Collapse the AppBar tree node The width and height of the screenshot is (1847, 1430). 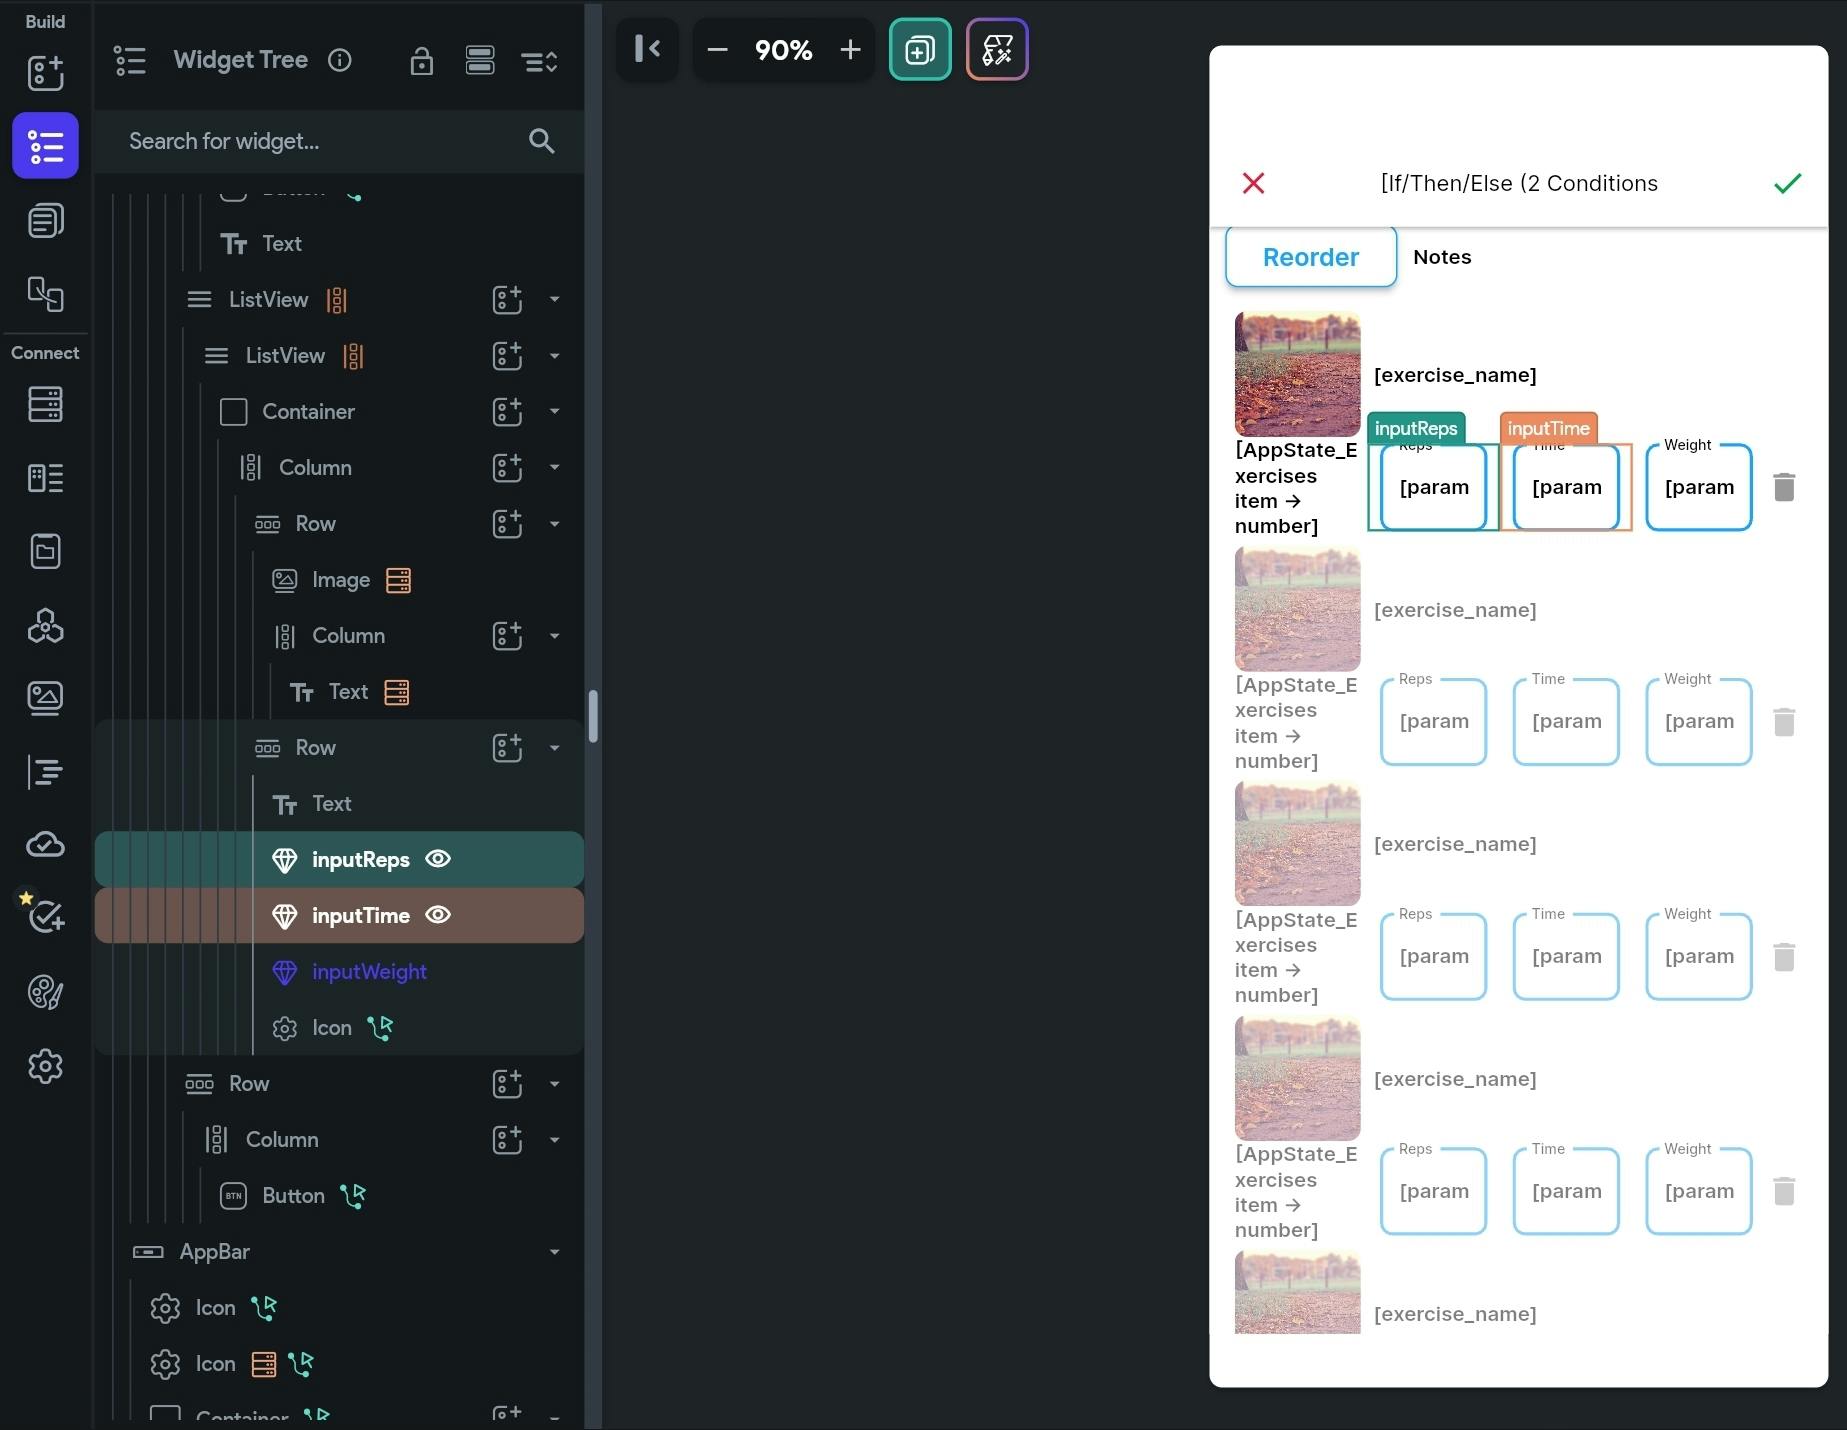tap(554, 1252)
